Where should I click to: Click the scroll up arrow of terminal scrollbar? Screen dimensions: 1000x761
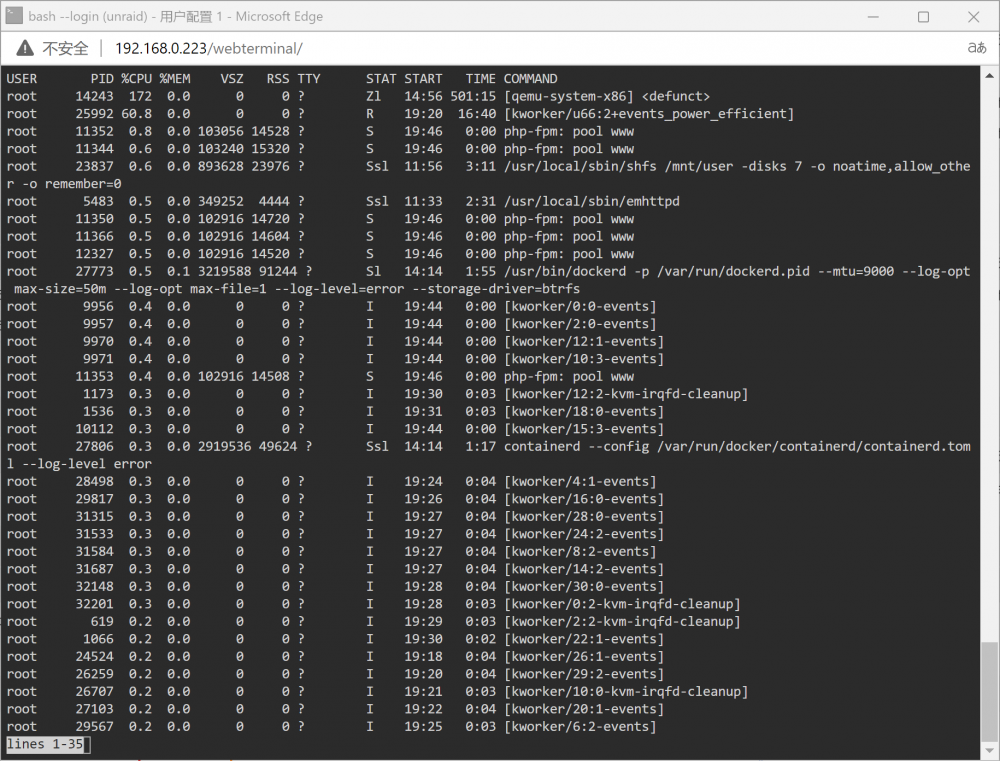[989, 74]
